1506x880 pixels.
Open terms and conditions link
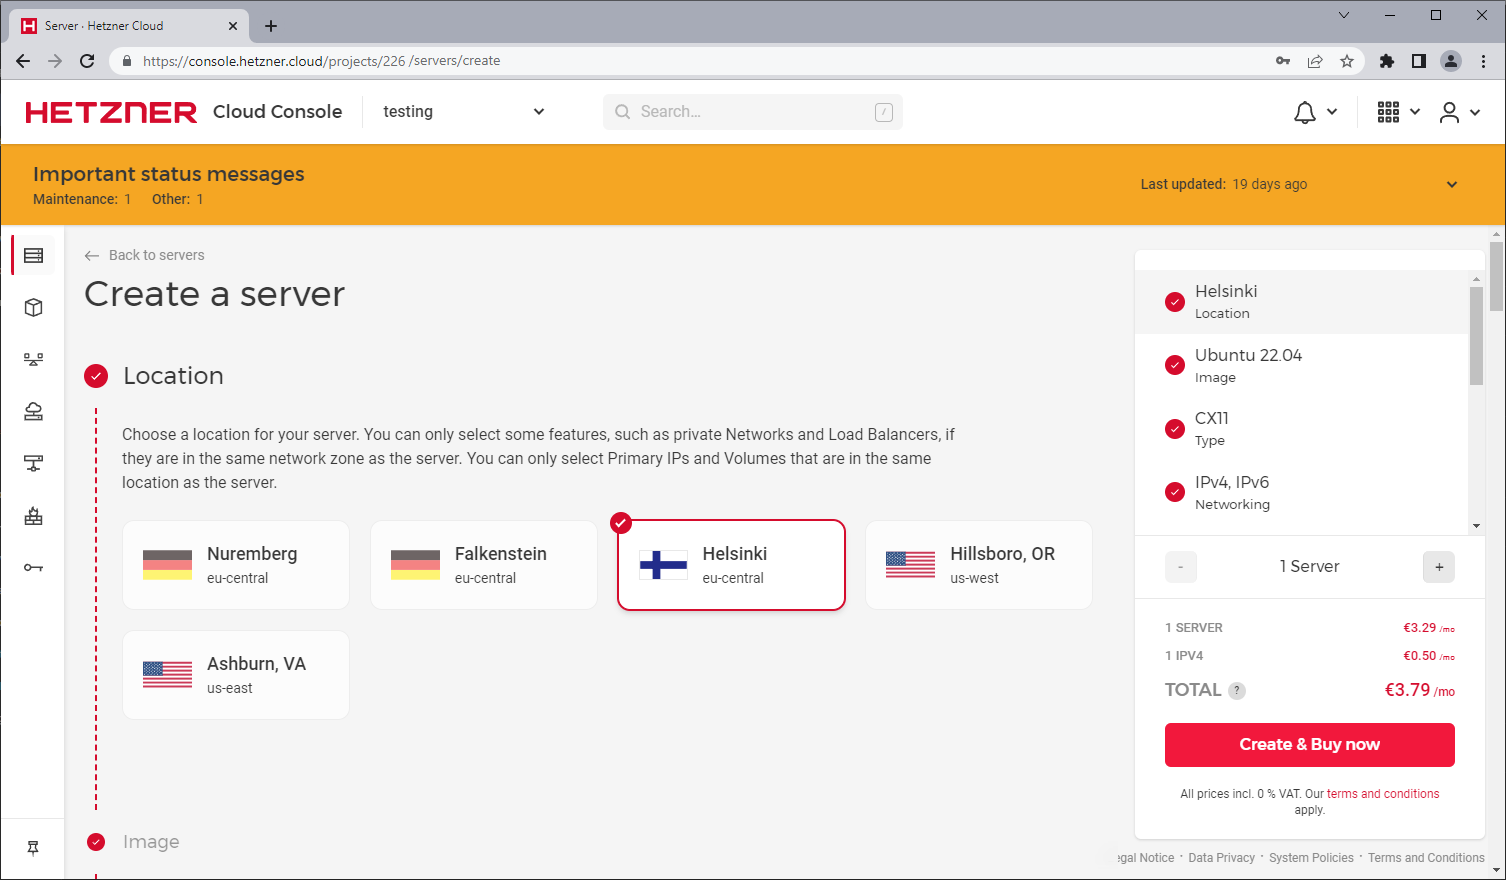click(1383, 794)
